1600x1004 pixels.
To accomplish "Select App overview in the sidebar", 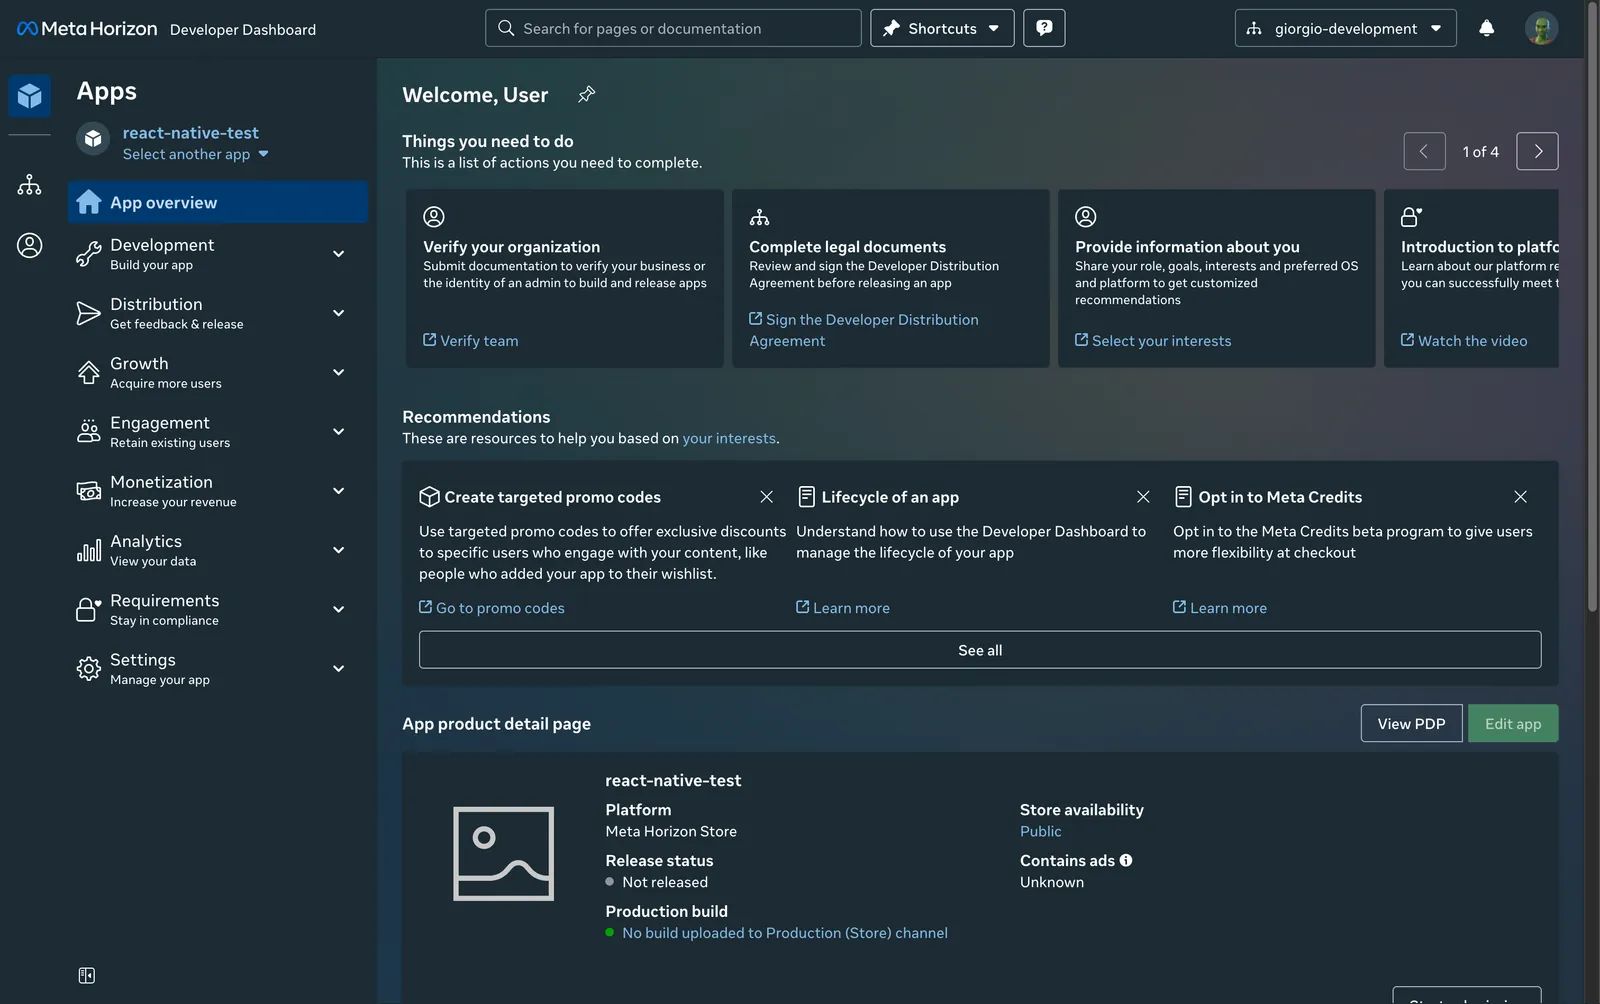I will [218, 202].
